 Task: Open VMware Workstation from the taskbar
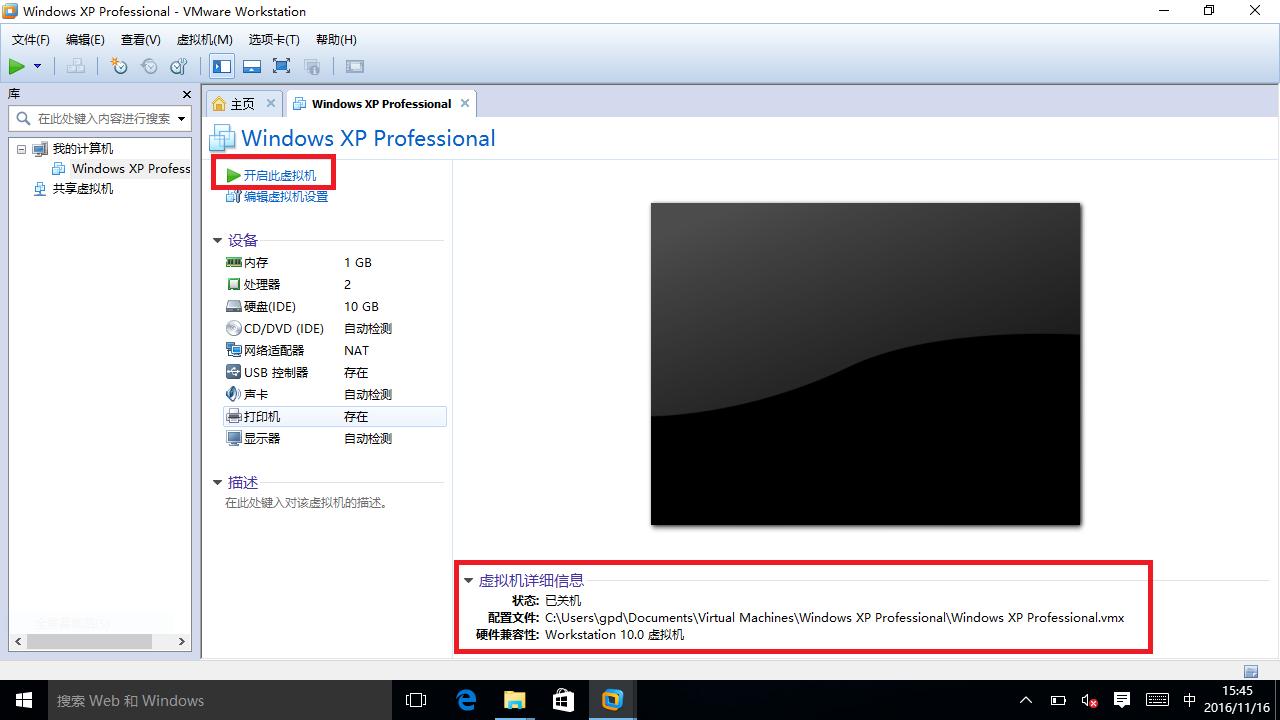tap(611, 699)
